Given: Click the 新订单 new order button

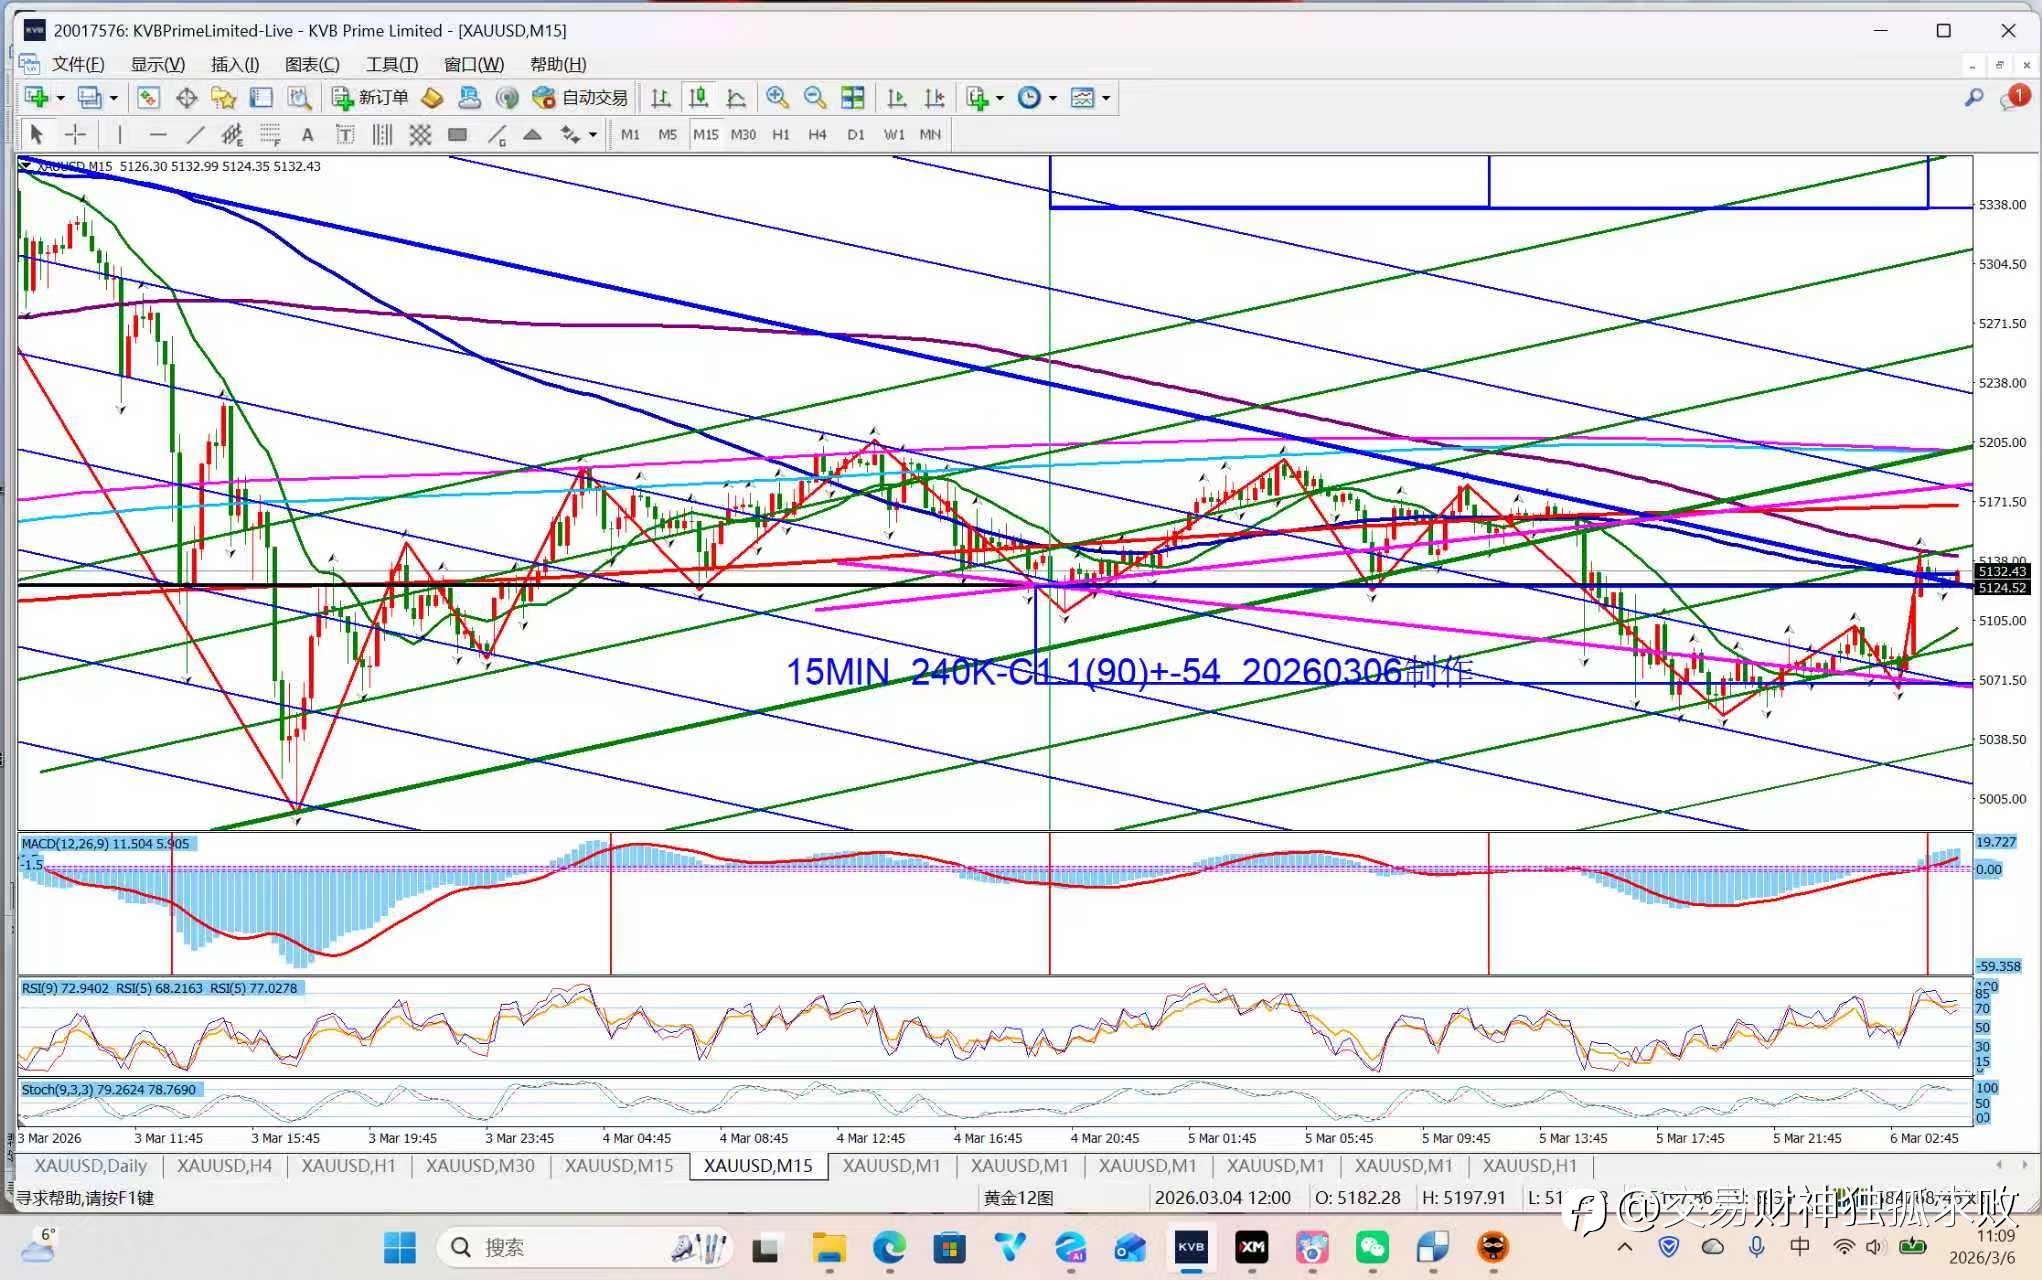Looking at the screenshot, I should click(370, 98).
